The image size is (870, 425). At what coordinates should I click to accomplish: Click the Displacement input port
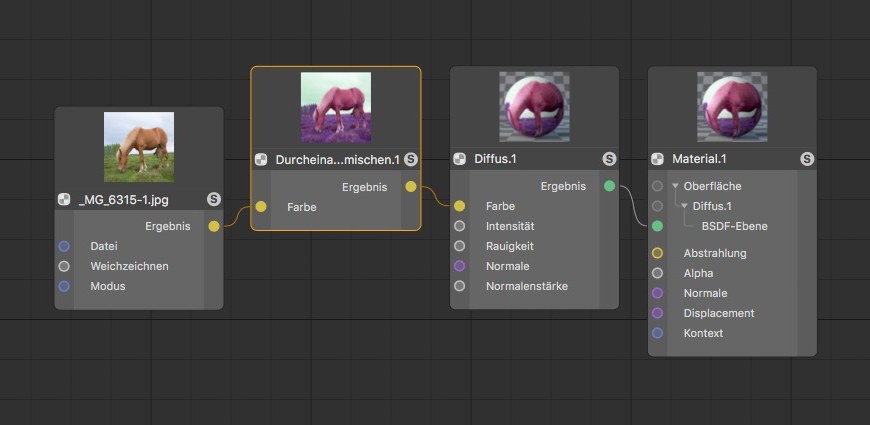tap(657, 313)
